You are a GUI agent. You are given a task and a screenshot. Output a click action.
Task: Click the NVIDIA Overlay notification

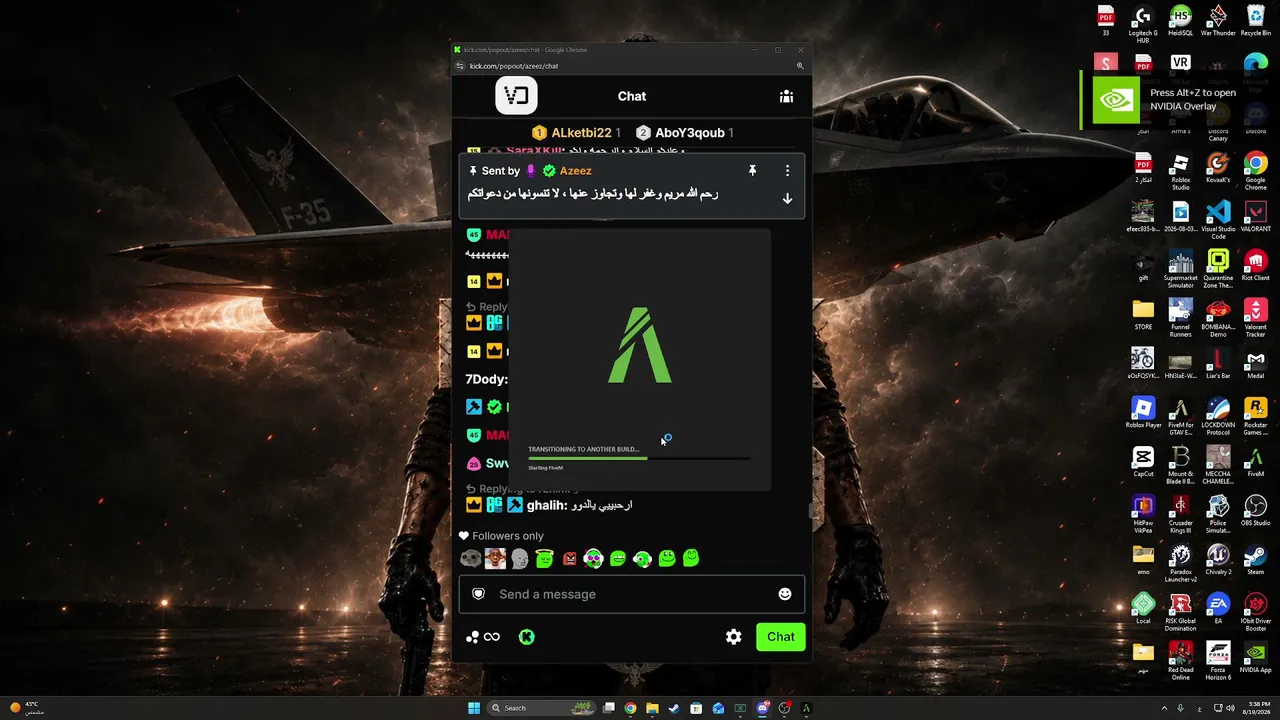pyautogui.click(x=1180, y=99)
